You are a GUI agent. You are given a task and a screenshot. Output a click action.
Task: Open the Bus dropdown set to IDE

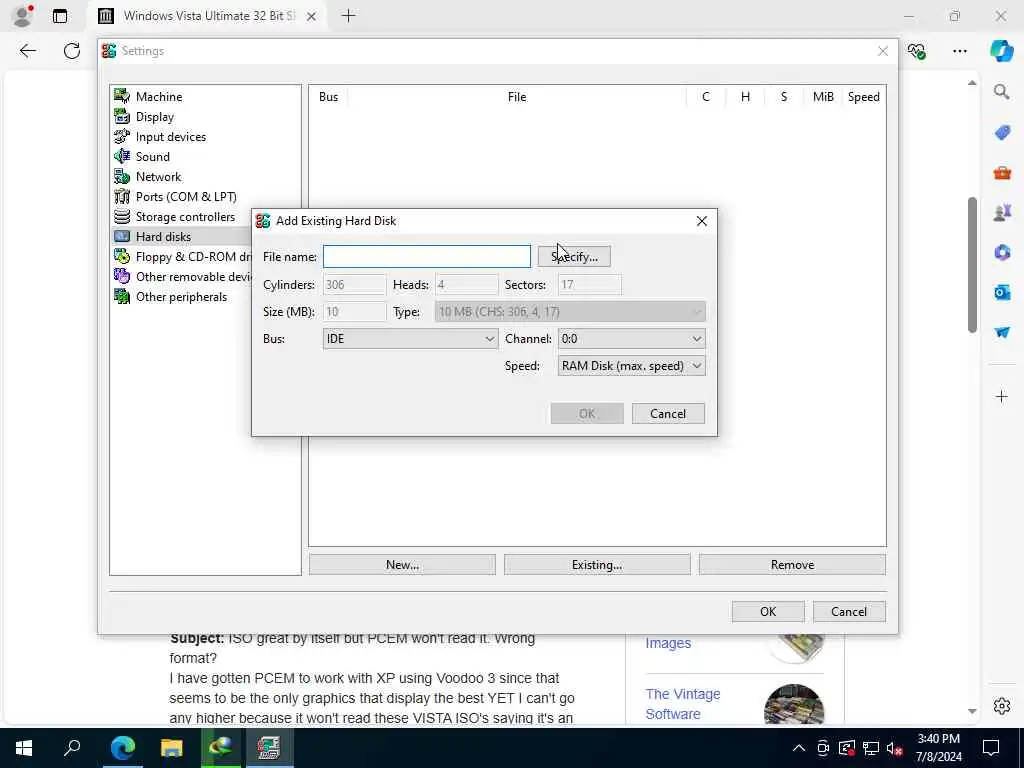click(x=410, y=339)
